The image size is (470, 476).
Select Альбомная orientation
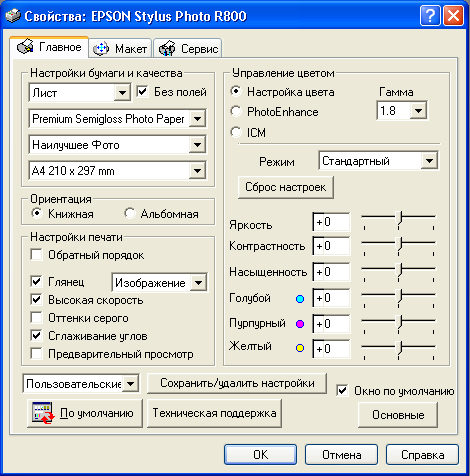[130, 213]
